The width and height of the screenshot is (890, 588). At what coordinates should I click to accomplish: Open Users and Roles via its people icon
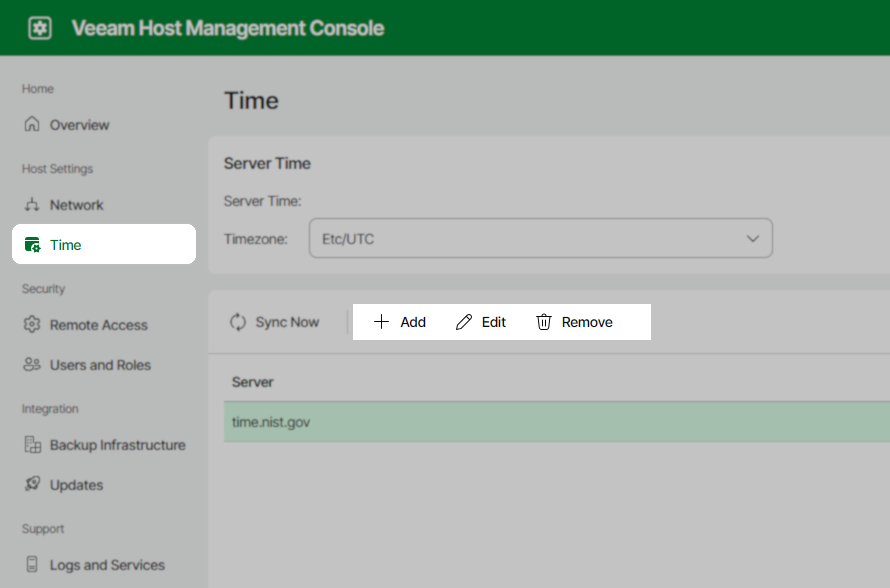pos(30,364)
